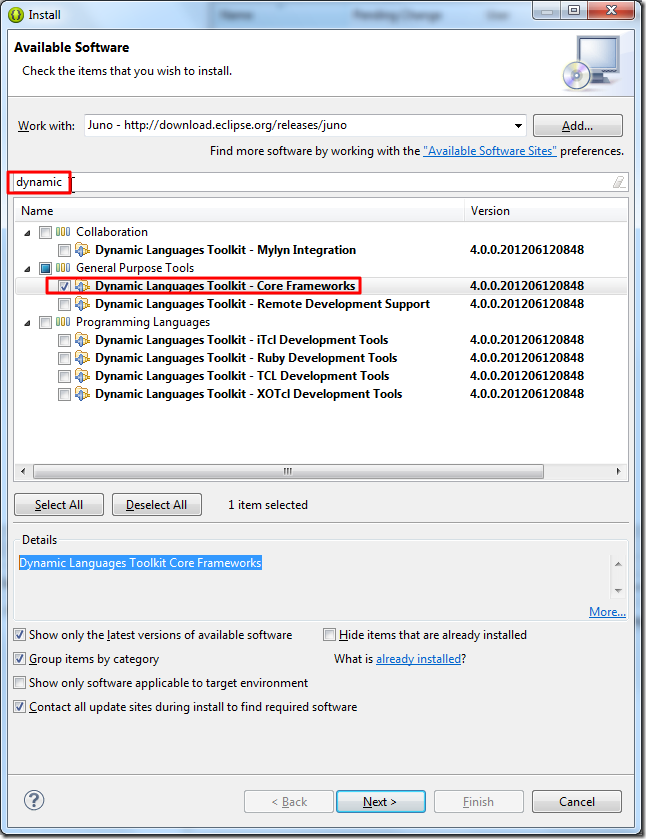Check Ruby Development Tools checkbox
The width and height of the screenshot is (646, 839).
64,358
